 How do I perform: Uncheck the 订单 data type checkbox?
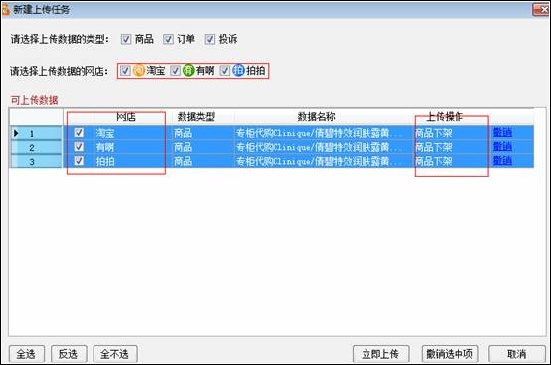click(168, 39)
